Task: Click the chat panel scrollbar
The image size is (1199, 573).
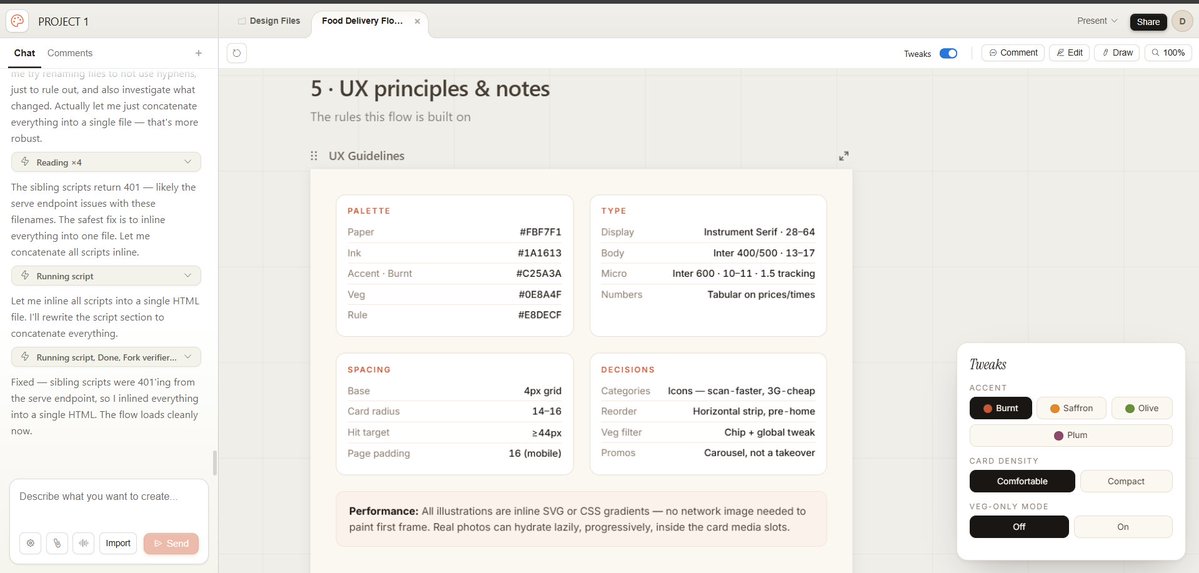Action: pyautogui.click(x=215, y=463)
